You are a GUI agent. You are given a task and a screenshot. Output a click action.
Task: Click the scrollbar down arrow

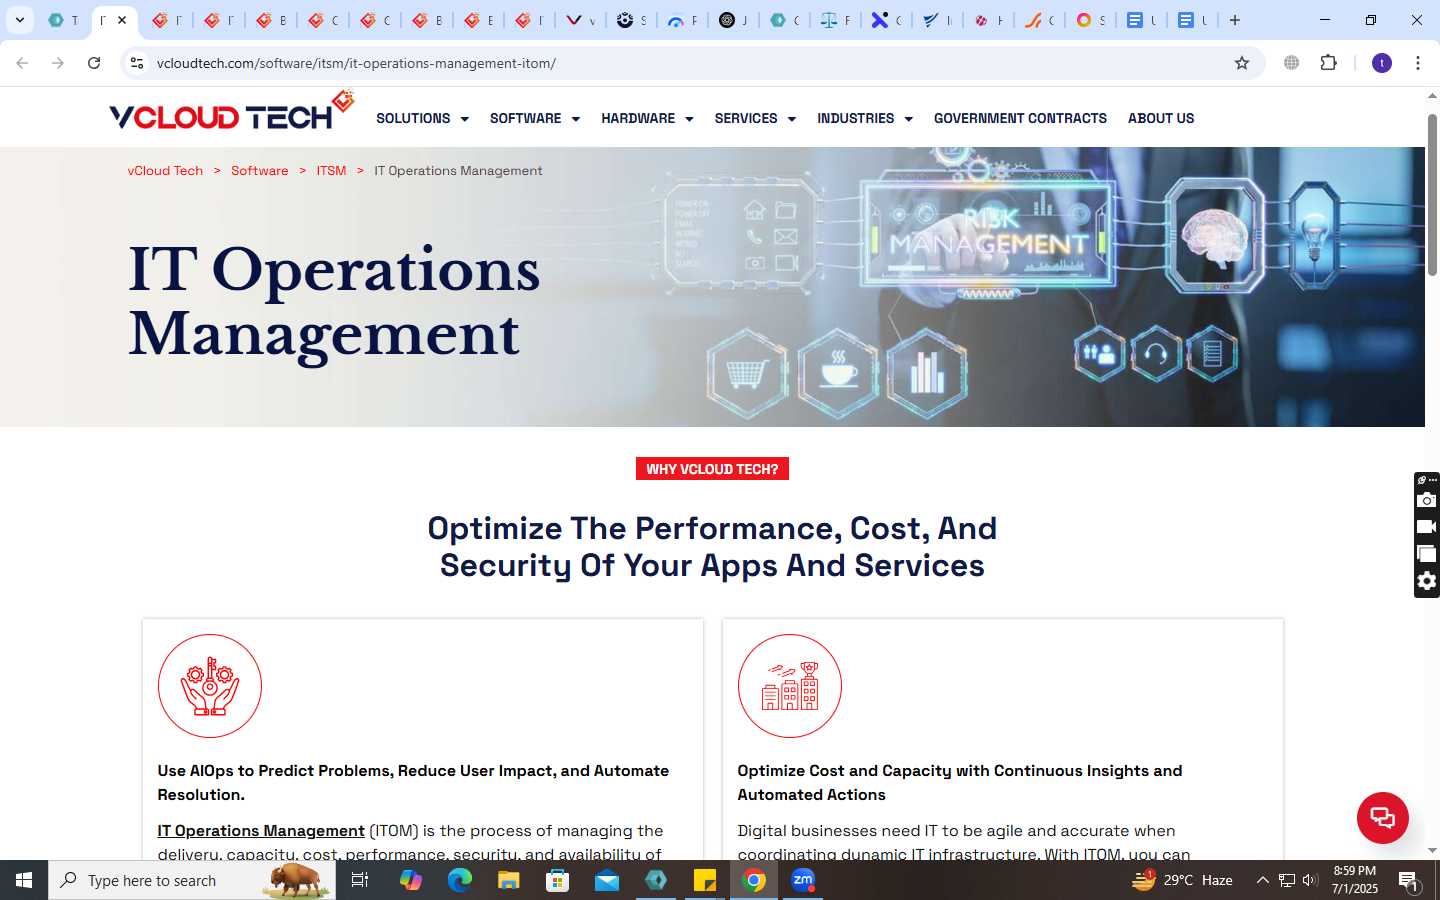tap(1432, 850)
